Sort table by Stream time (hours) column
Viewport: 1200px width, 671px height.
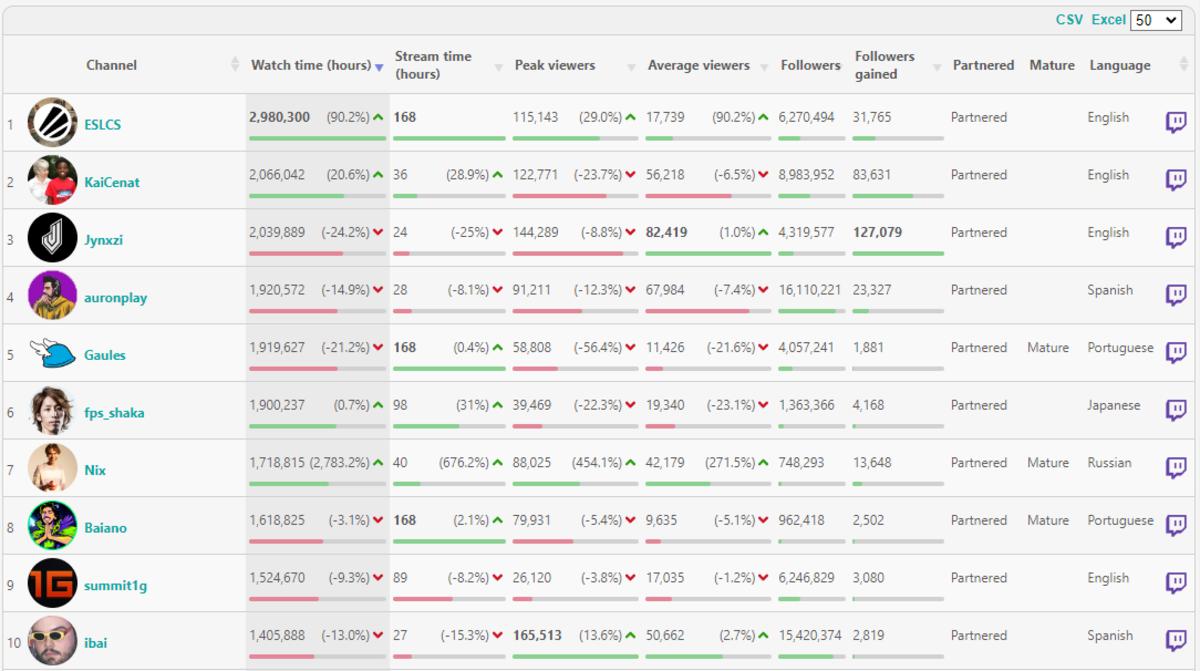click(432, 66)
